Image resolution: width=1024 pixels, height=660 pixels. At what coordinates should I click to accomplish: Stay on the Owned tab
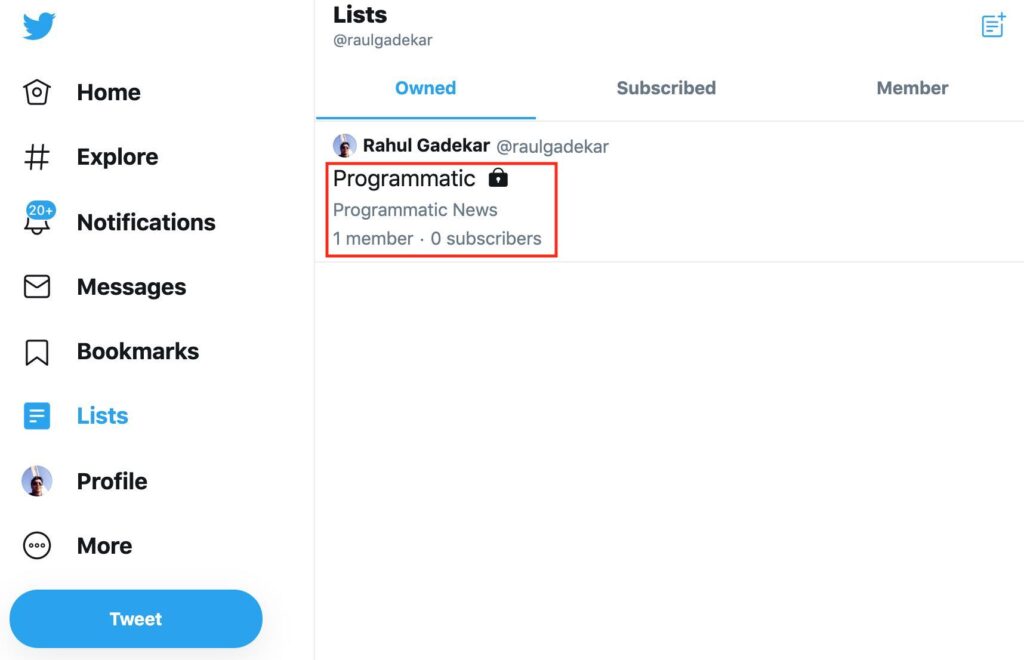(x=425, y=88)
